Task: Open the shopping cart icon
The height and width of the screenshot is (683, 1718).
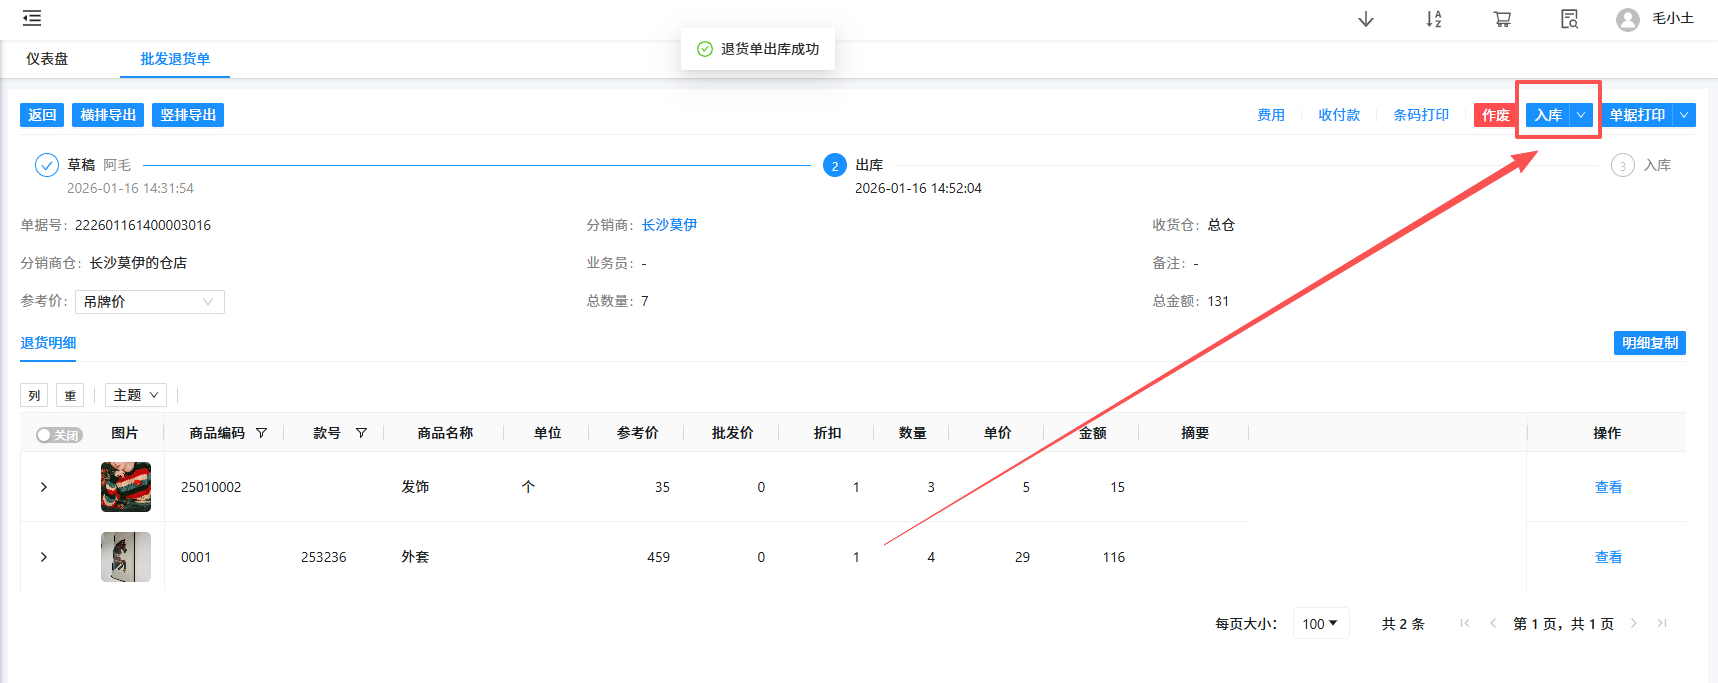Action: tap(1501, 19)
